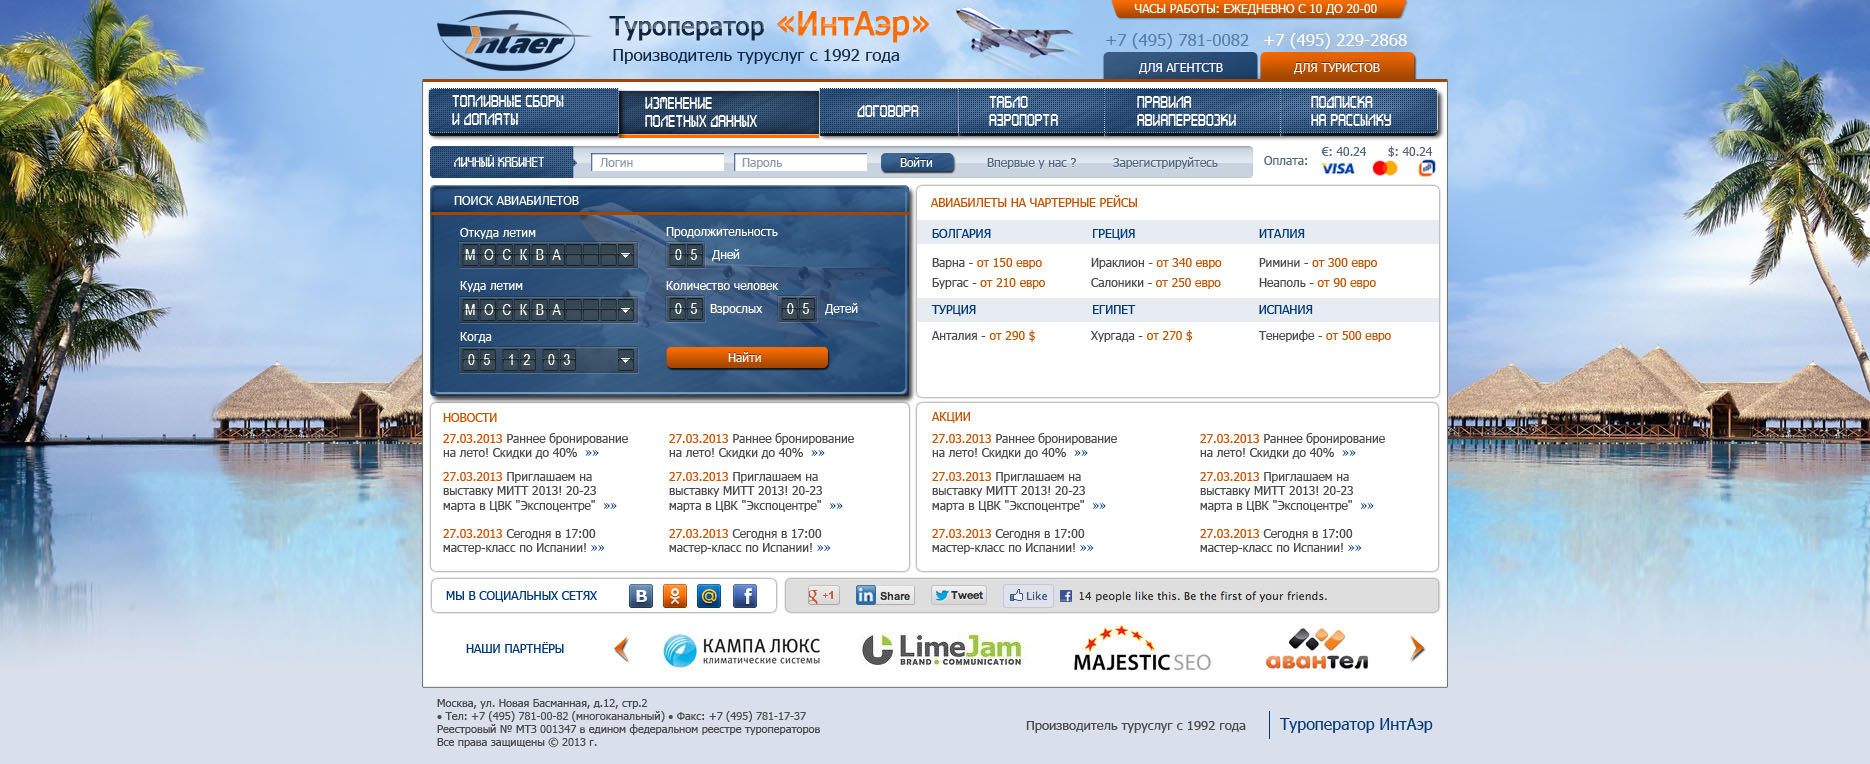Select the Изменение полетных данных menu item

click(719, 112)
